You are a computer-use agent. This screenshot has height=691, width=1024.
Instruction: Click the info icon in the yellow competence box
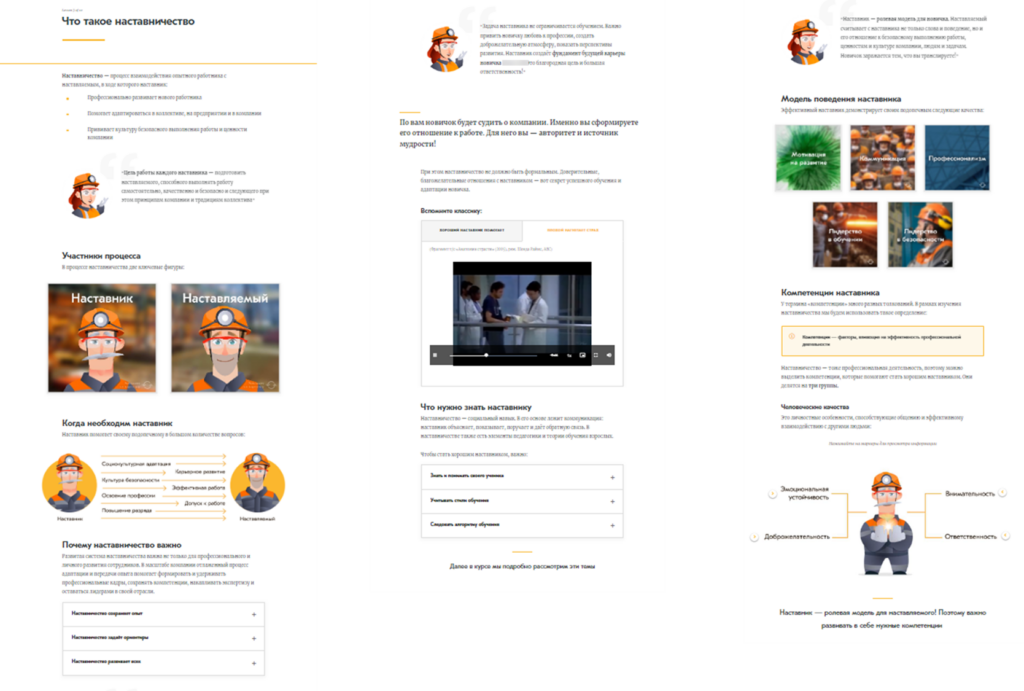pyautogui.click(x=792, y=337)
